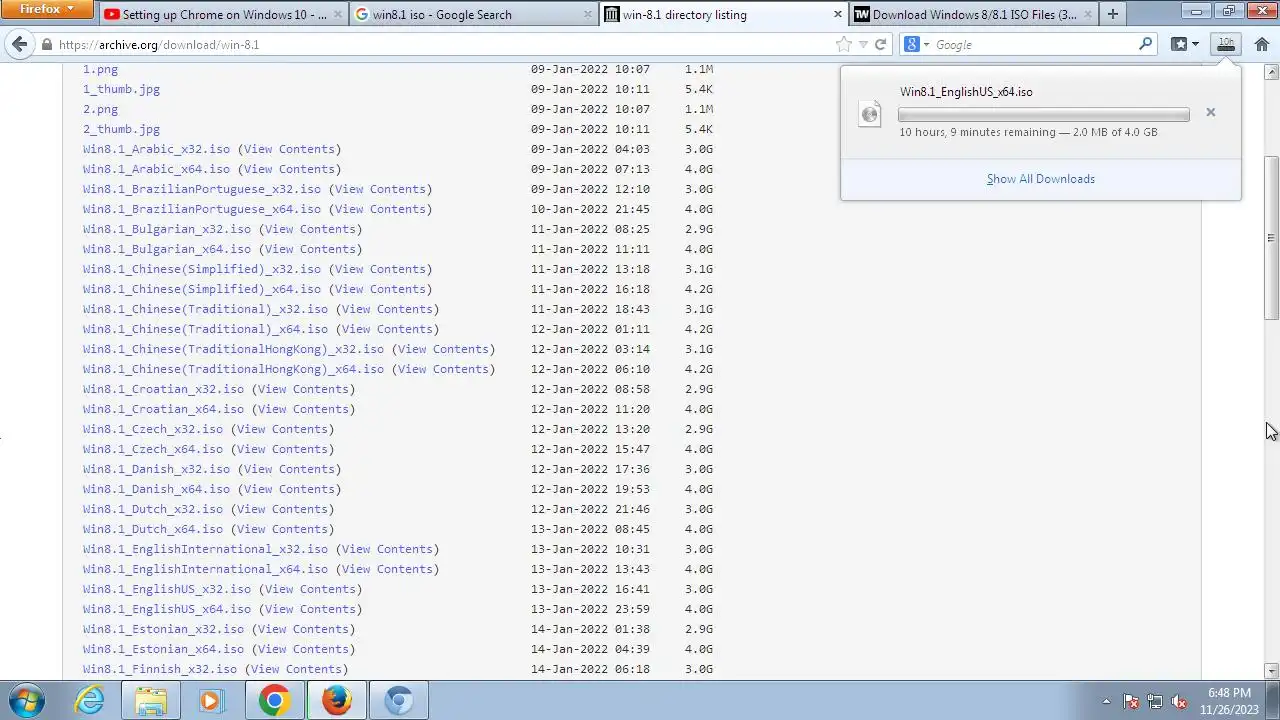Download Win8.1_Danish_x64.iso
Viewport: 1280px width, 720px height.
tap(156, 489)
